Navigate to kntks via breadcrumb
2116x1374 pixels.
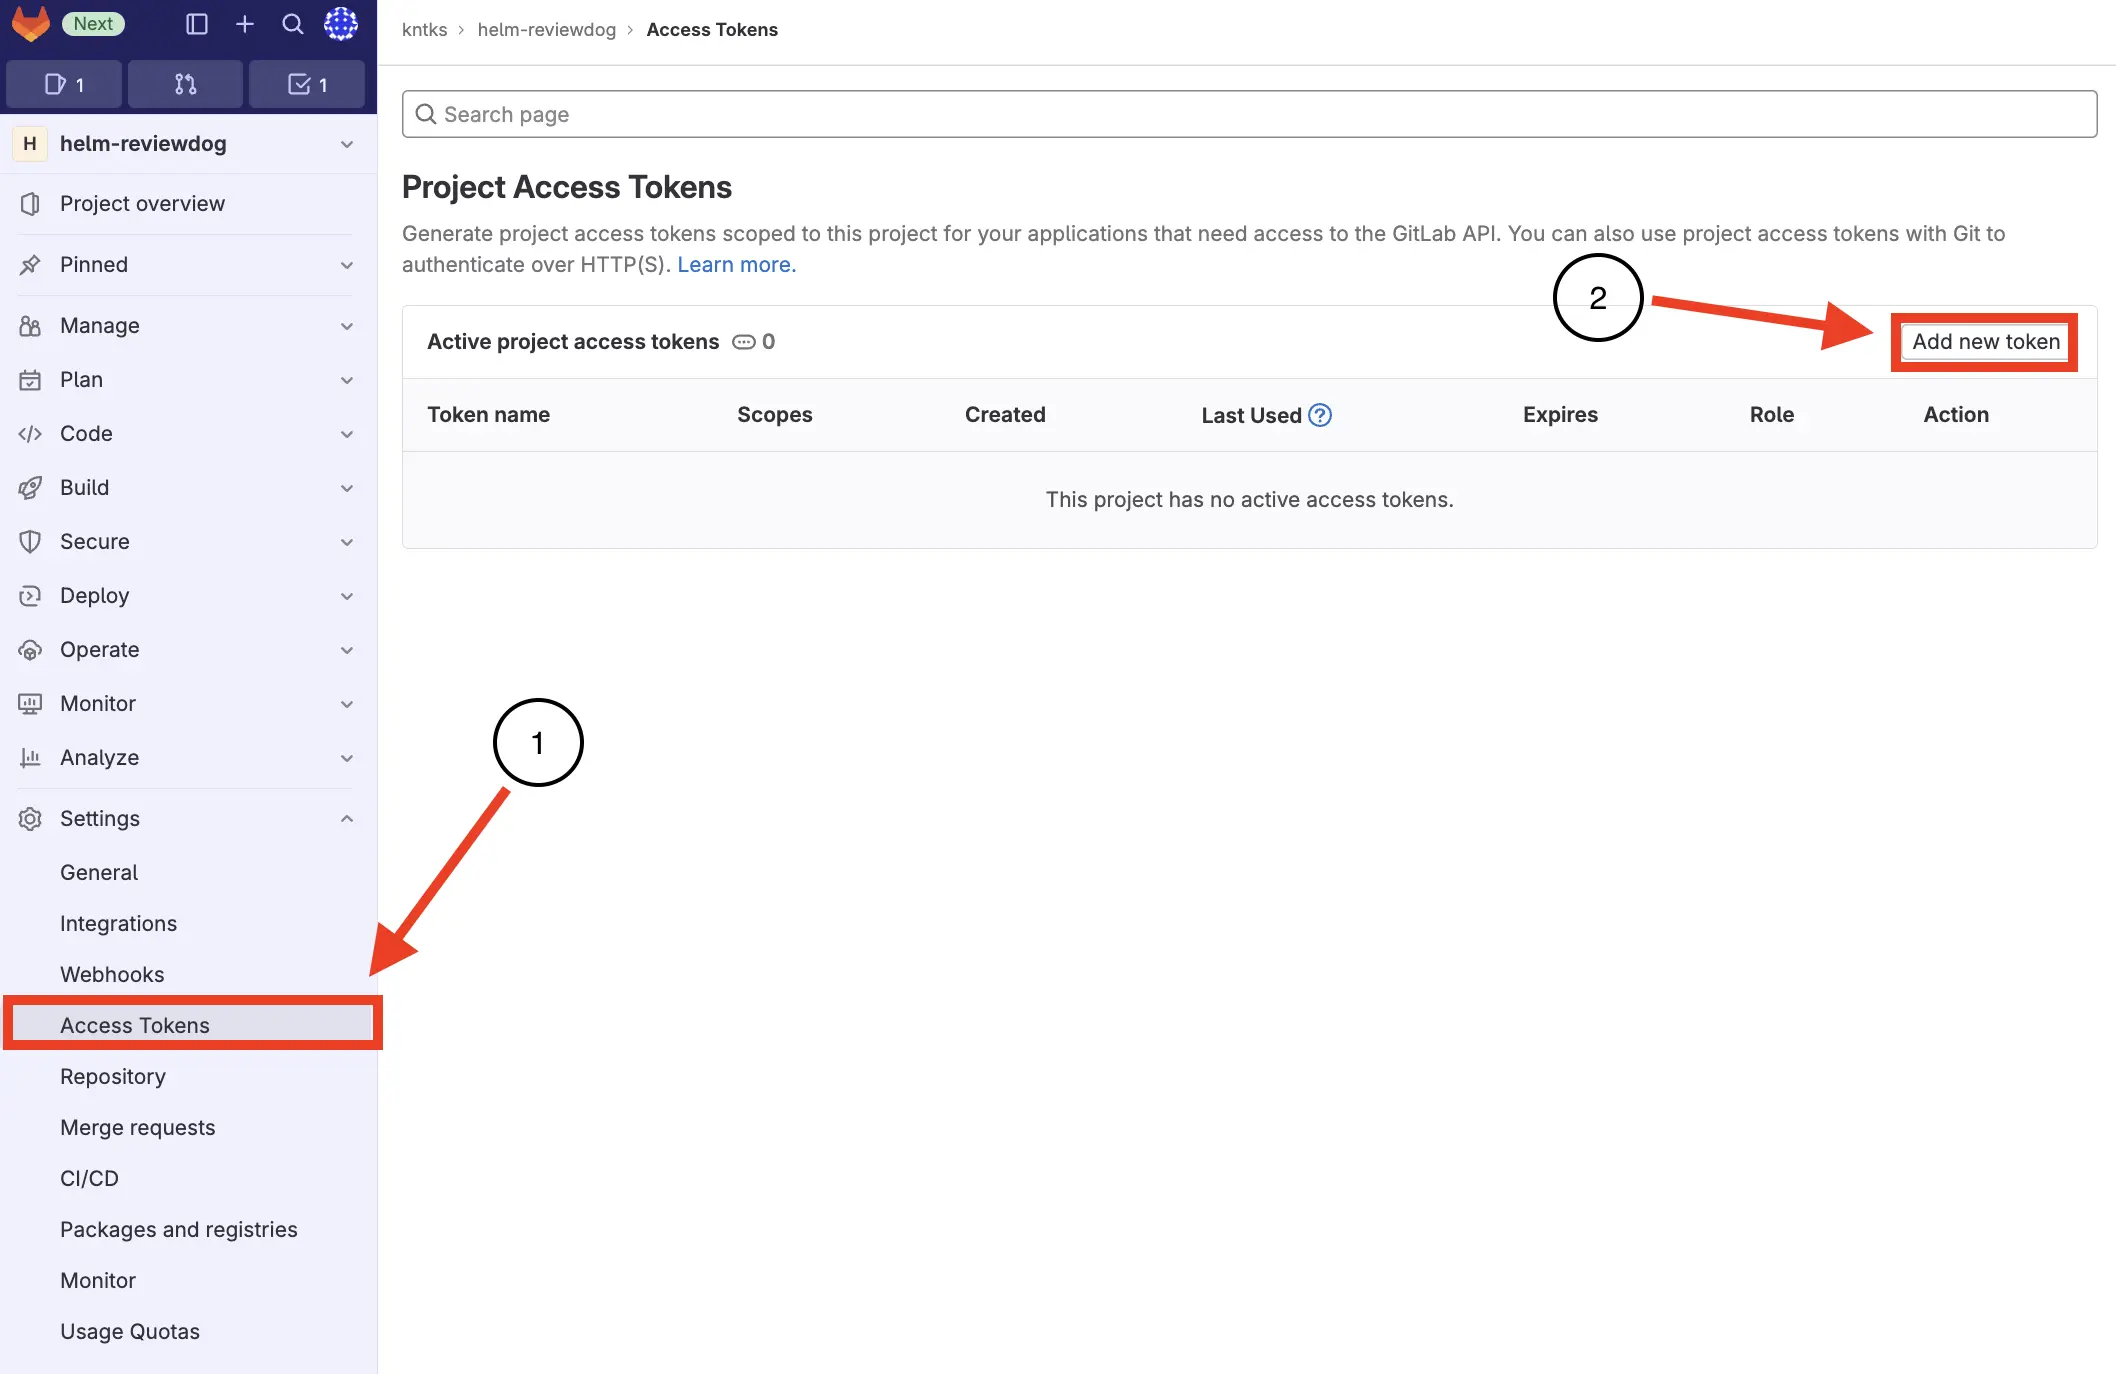(424, 29)
